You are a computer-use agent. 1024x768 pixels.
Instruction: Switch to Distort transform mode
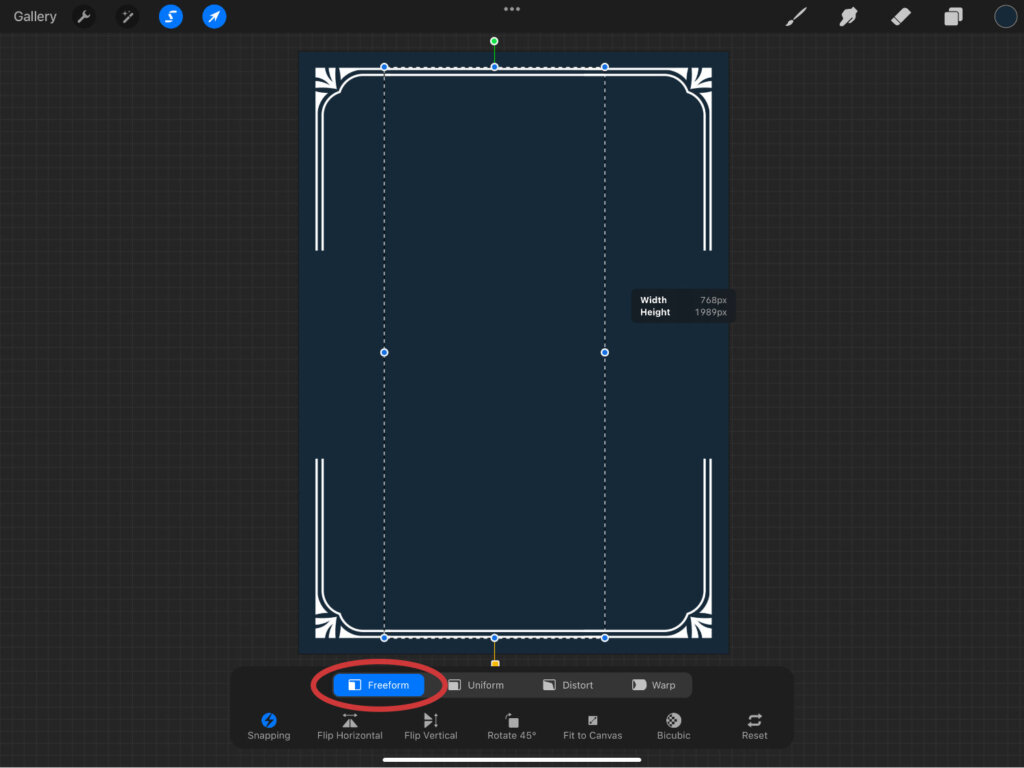pos(568,685)
